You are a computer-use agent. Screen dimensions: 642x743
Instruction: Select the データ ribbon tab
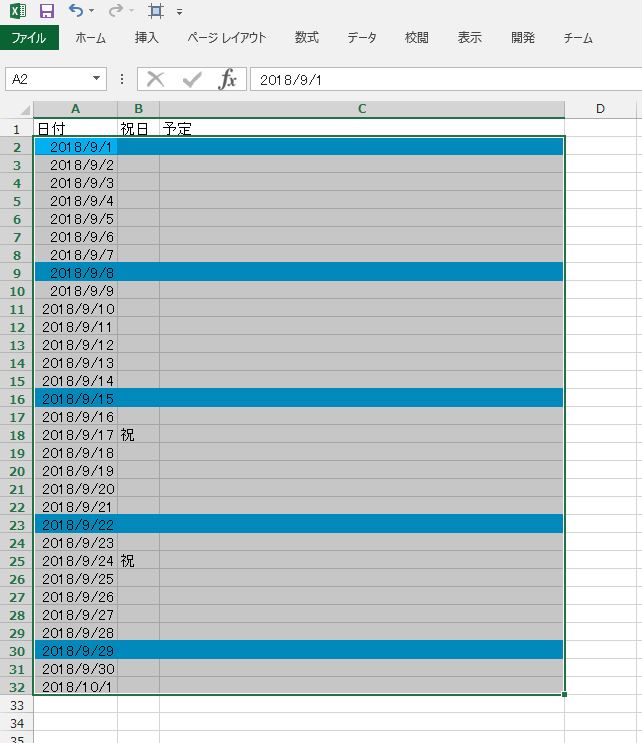coord(362,37)
